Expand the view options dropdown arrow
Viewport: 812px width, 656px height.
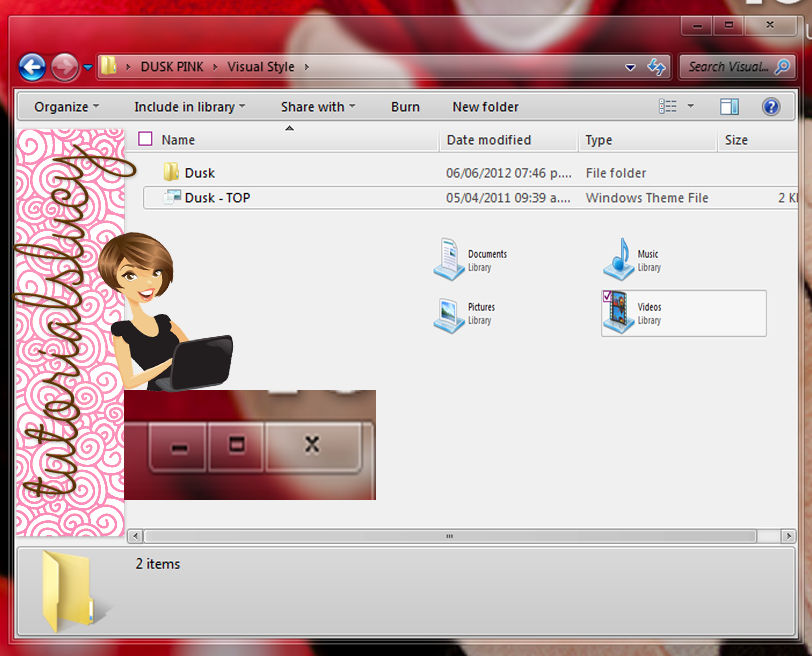[x=691, y=107]
